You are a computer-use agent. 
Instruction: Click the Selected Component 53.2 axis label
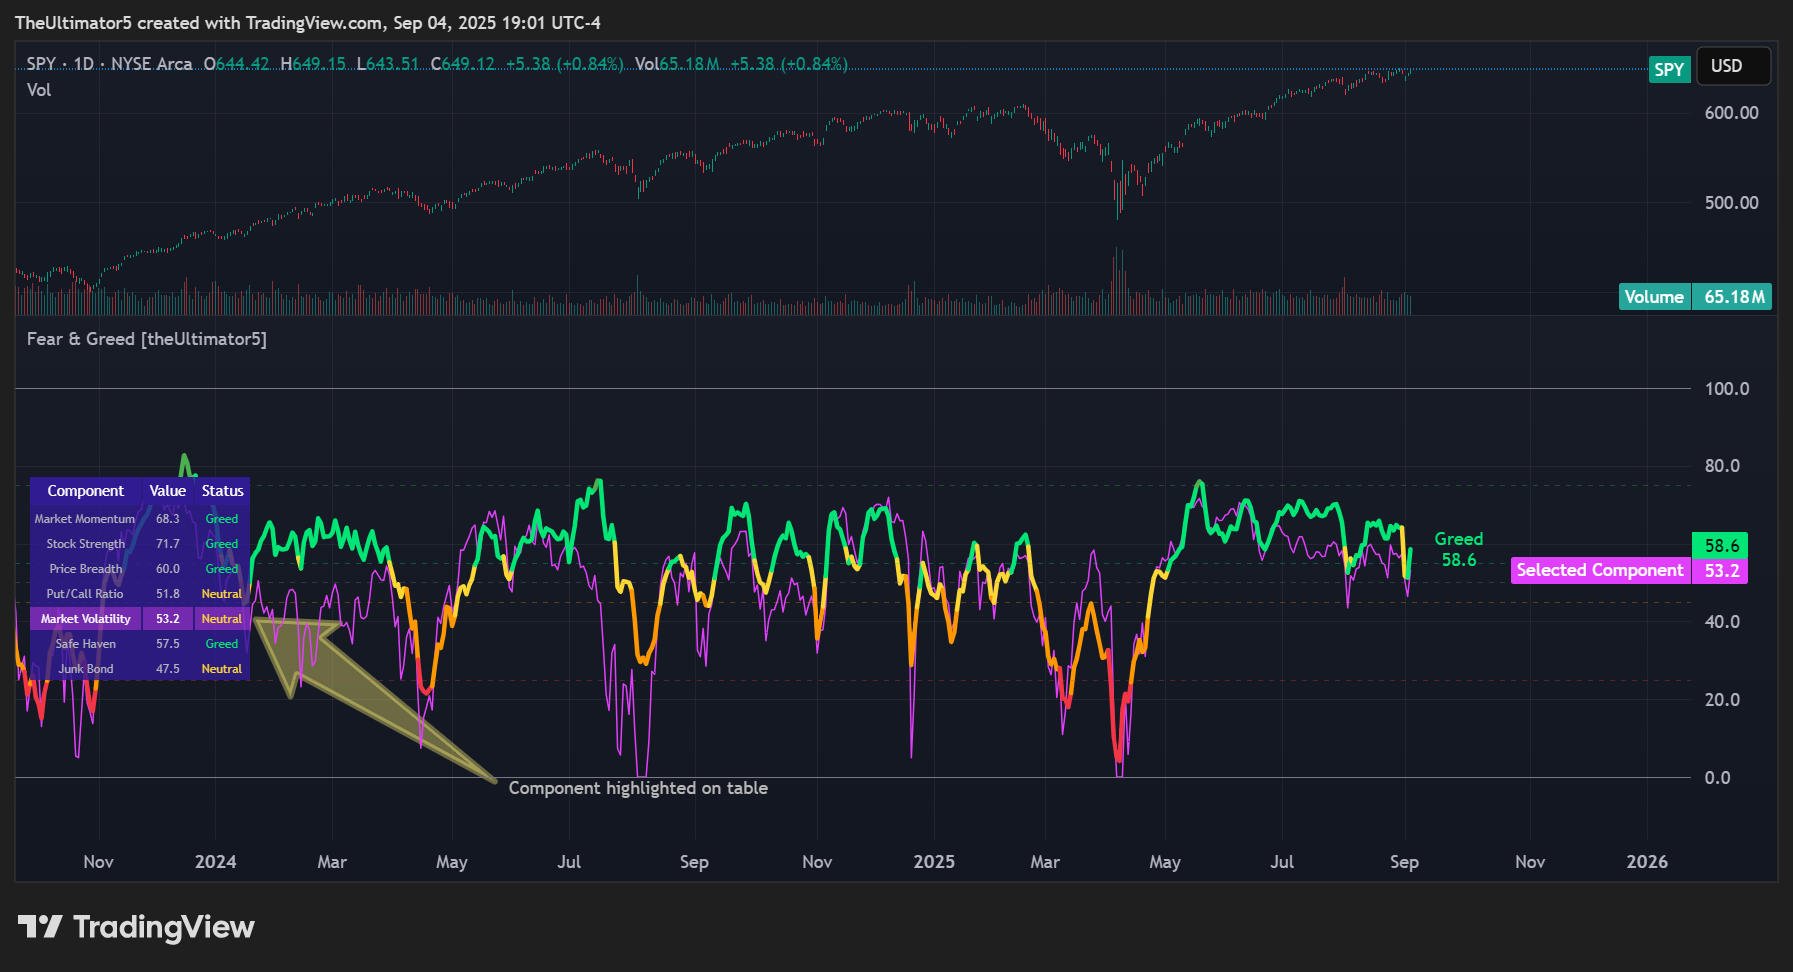[1629, 570]
